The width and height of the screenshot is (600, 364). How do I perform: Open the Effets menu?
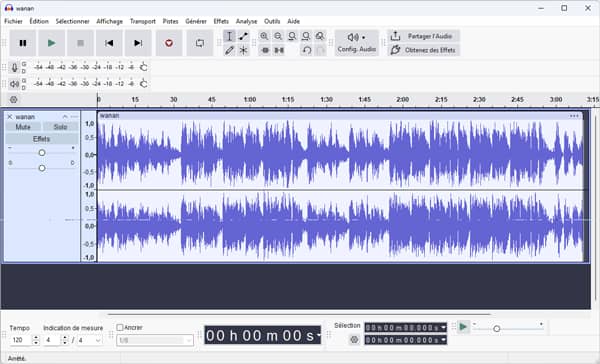tap(221, 21)
